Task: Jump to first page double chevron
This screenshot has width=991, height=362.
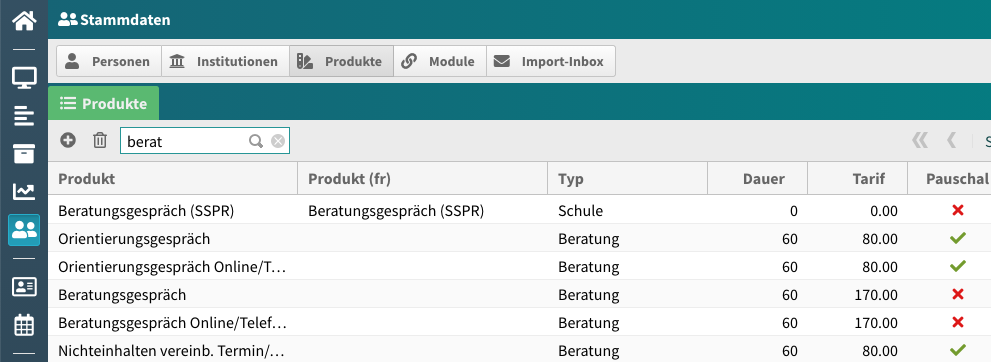Action: click(920, 140)
